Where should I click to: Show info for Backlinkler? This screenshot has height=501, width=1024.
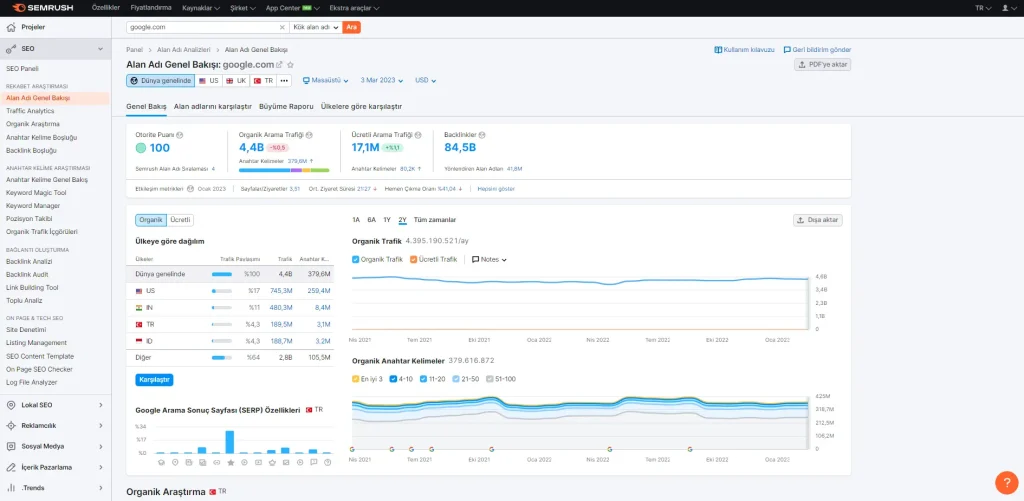pos(481,135)
